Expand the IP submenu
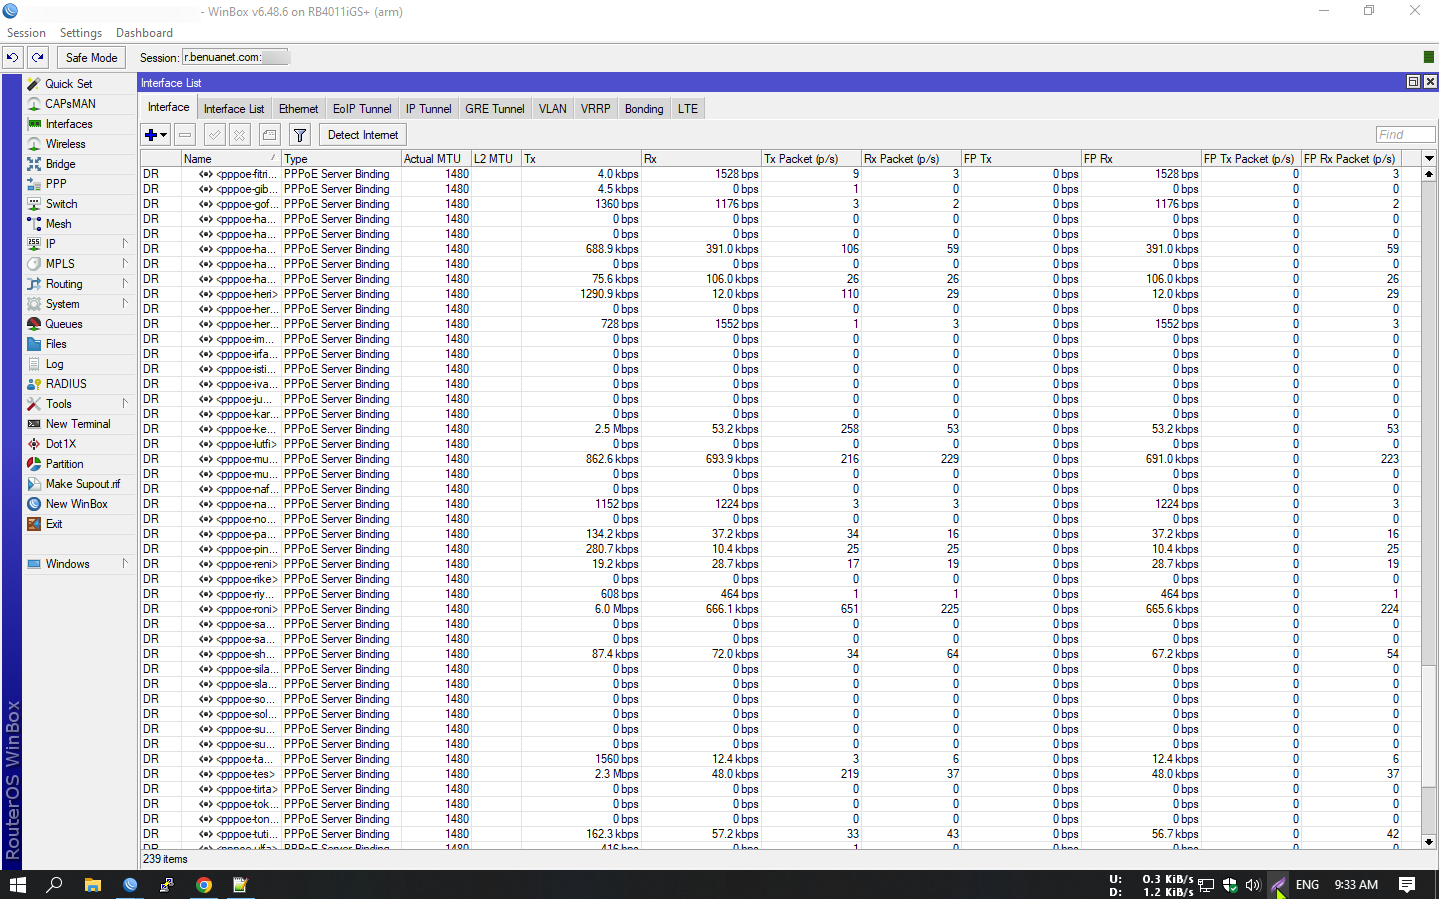Viewport: 1439px width, 899px height. pyautogui.click(x=79, y=244)
